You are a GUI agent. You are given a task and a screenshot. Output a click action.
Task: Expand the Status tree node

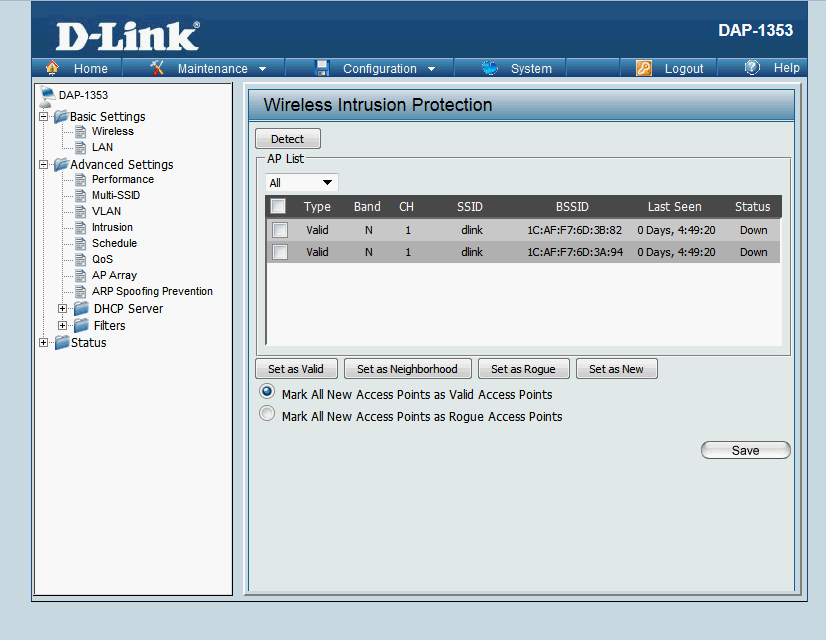tap(44, 343)
